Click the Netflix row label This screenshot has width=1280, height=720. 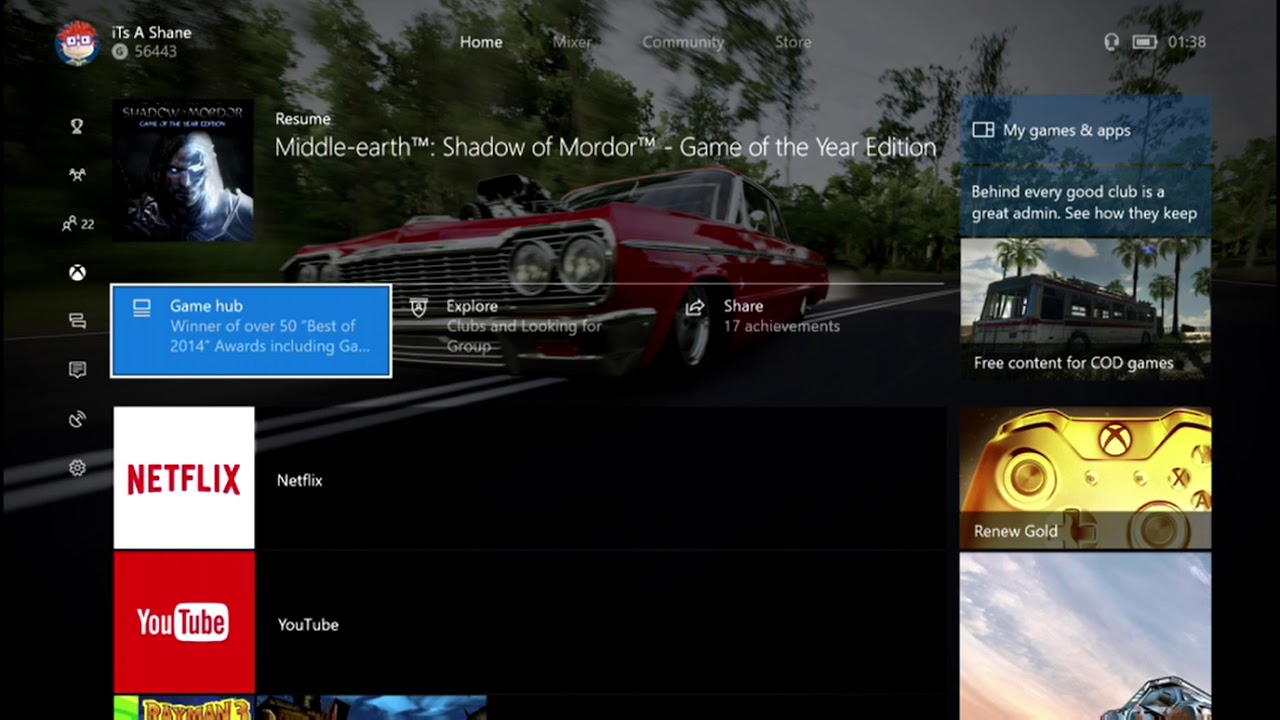click(300, 481)
